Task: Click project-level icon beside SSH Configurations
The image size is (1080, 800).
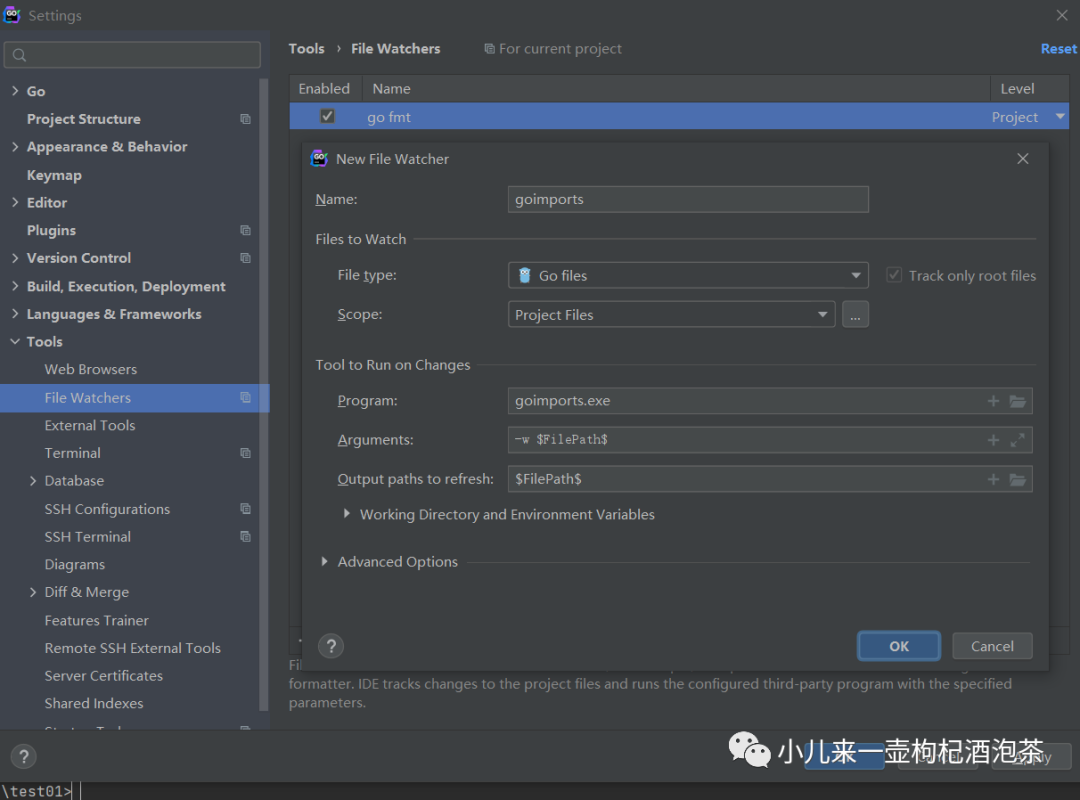Action: (245, 509)
